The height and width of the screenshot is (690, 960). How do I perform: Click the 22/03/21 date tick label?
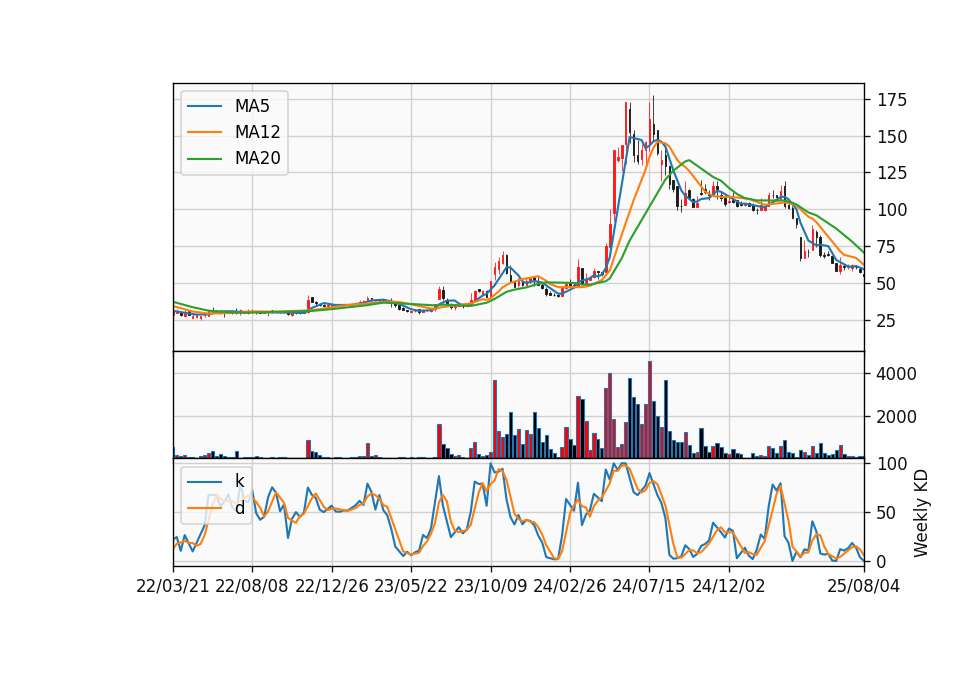click(x=173, y=586)
